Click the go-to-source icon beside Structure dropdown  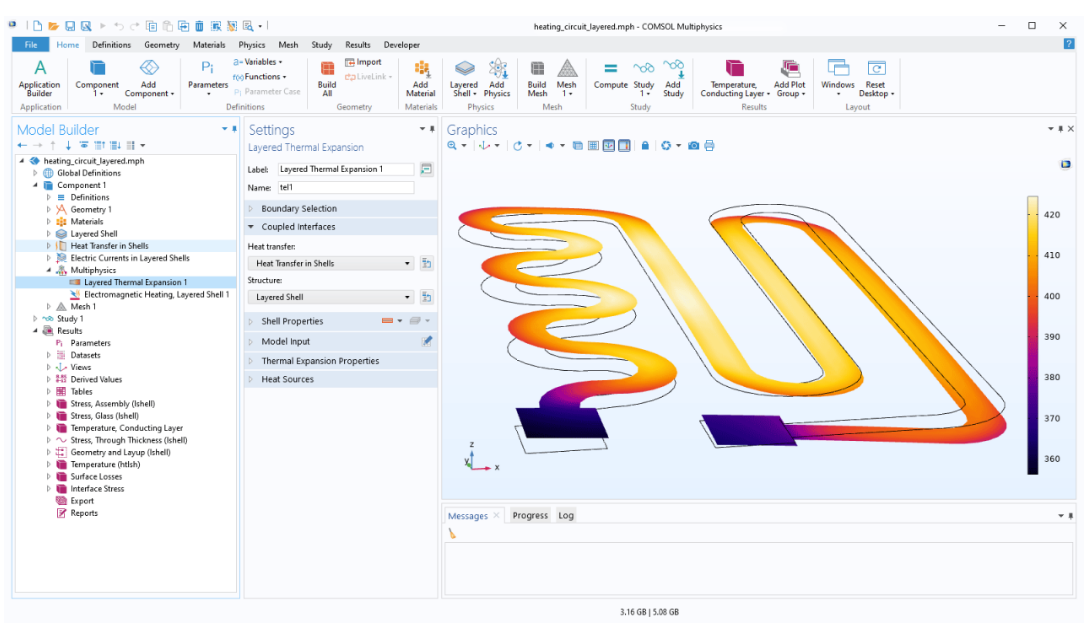coord(427,297)
